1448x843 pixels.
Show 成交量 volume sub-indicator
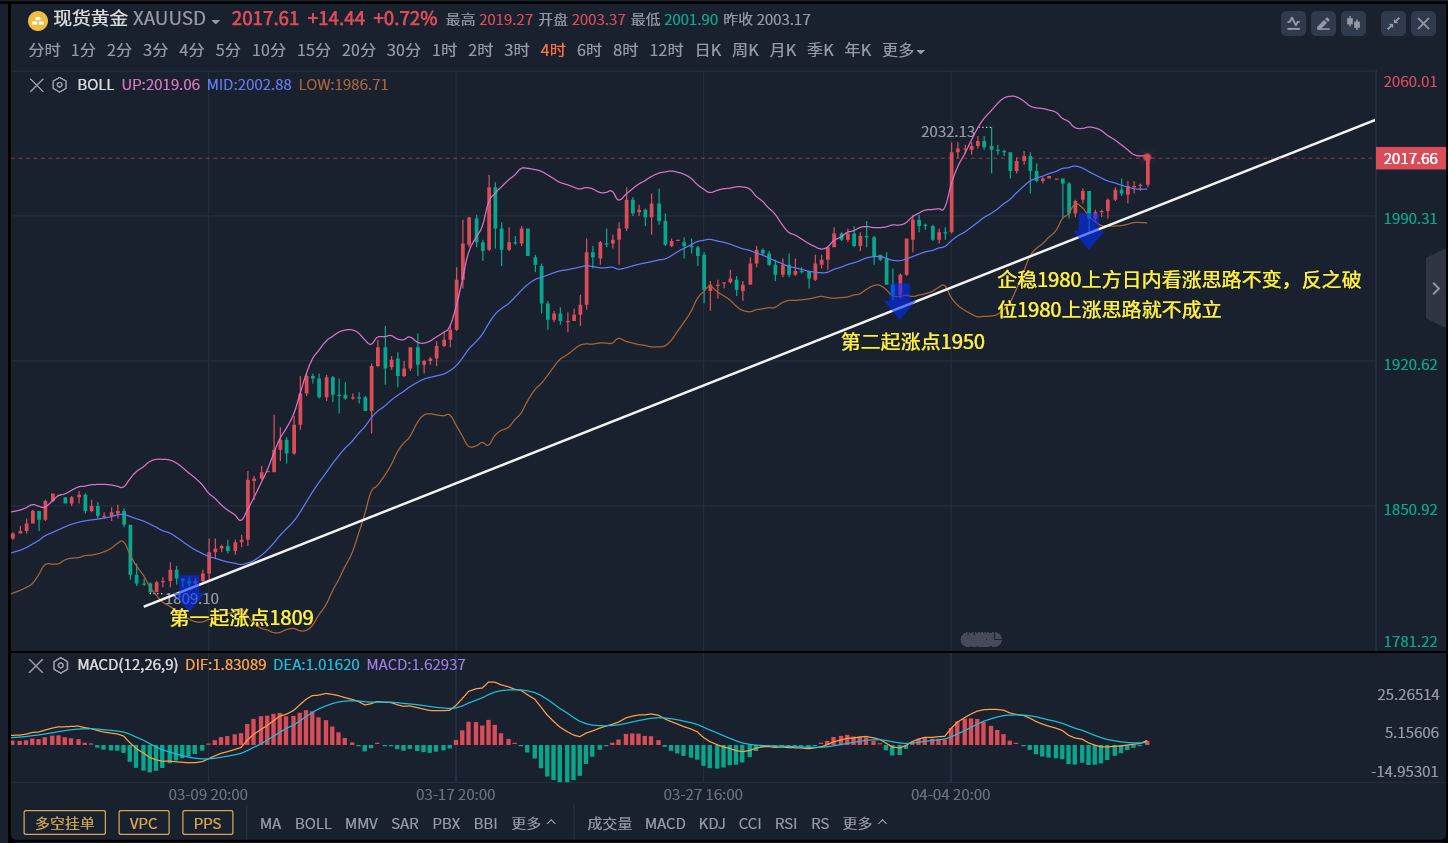(609, 823)
